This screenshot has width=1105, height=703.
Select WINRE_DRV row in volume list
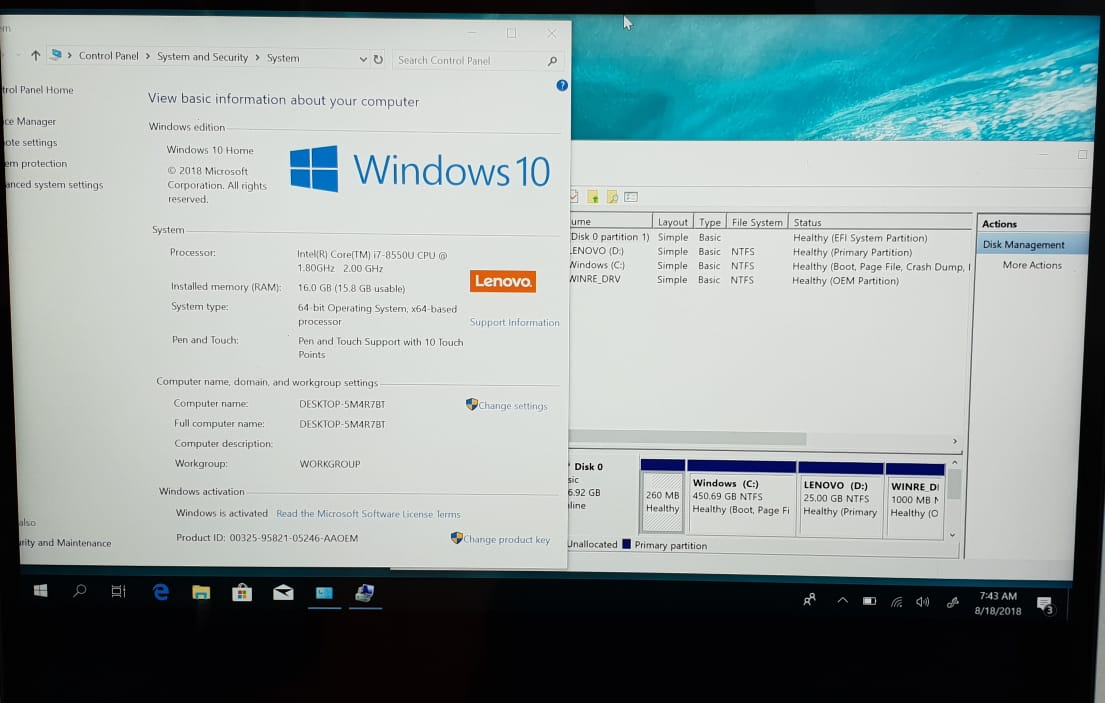770,280
